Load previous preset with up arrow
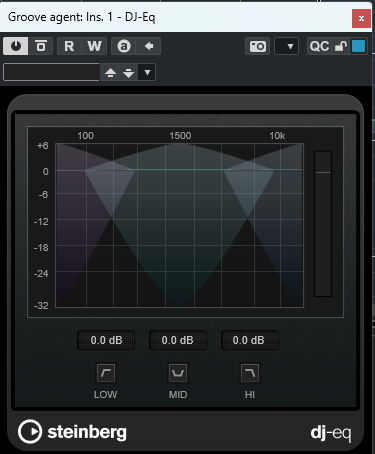 110,72
